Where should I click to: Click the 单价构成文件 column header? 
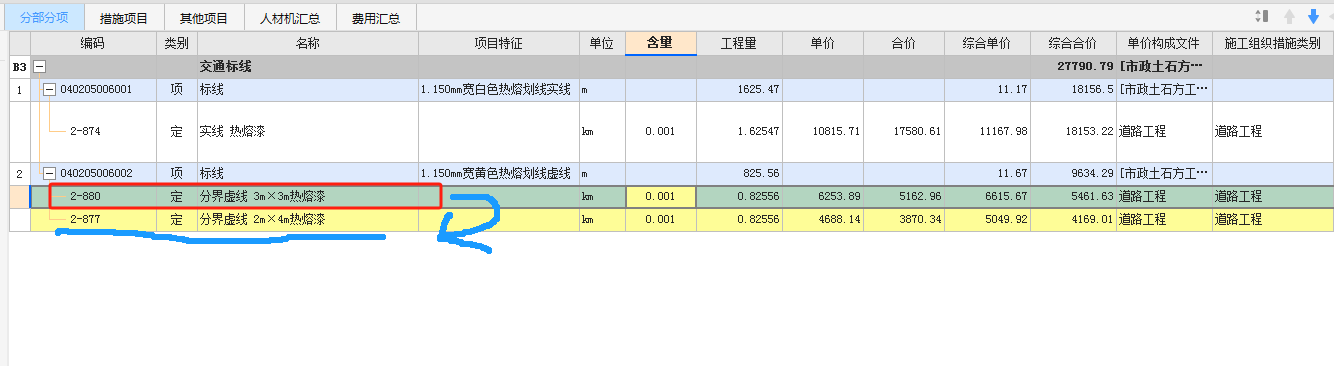pyautogui.click(x=1164, y=44)
